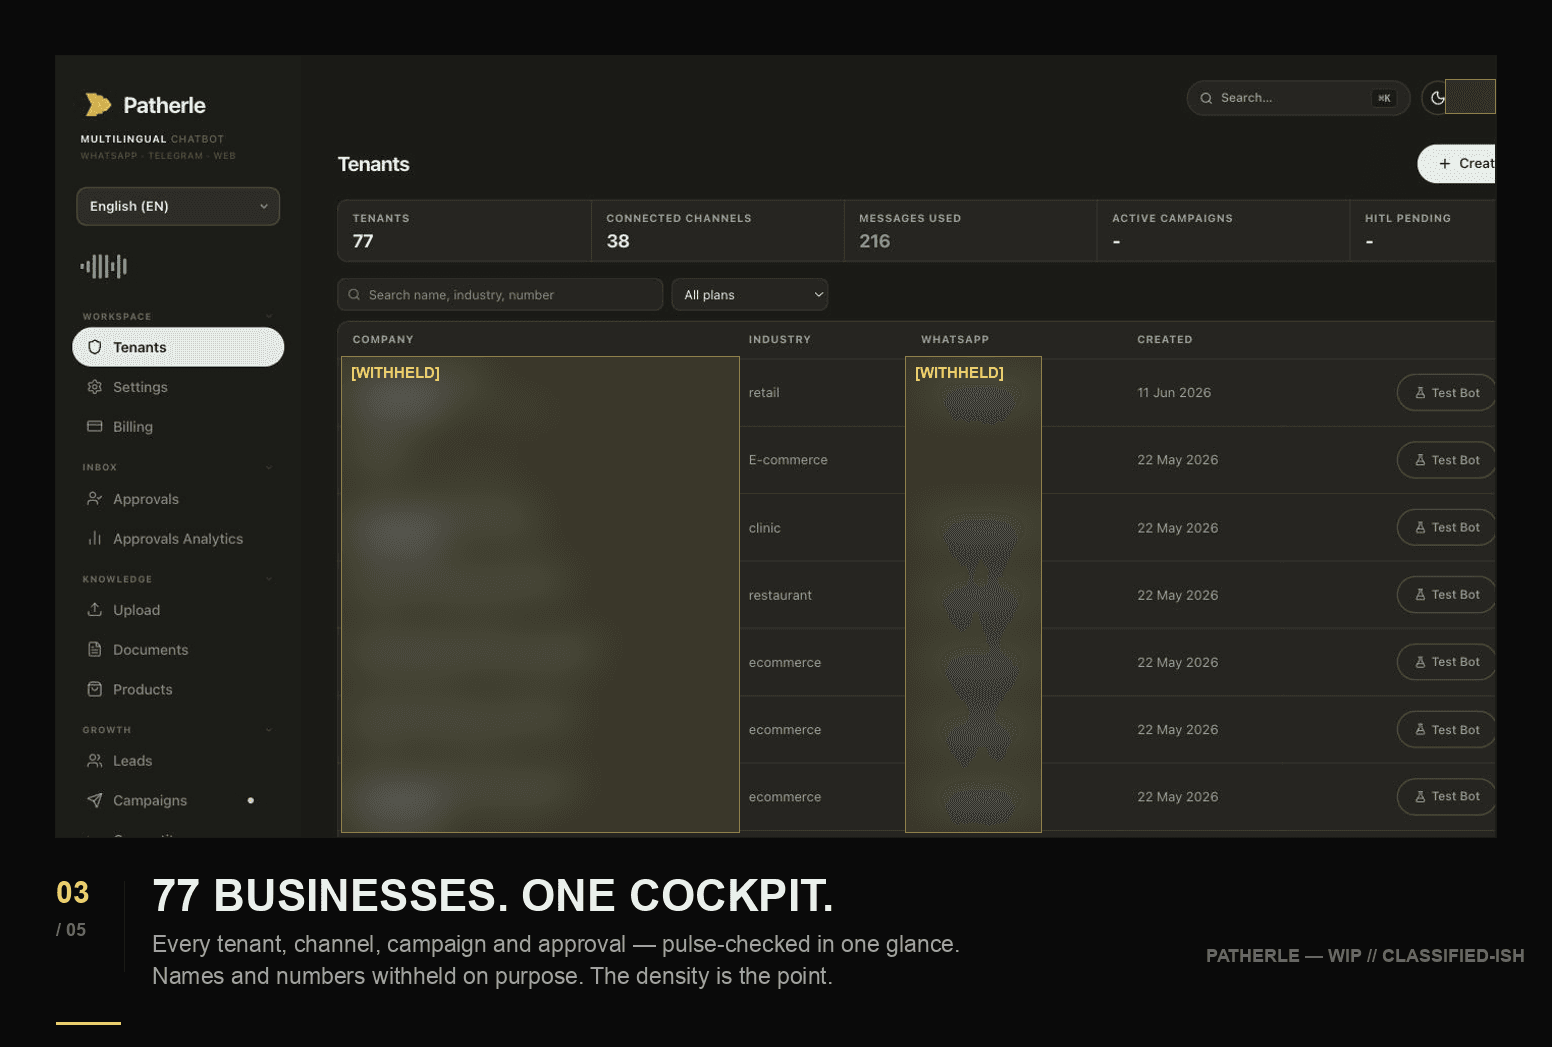
Task: Open the All plans filter dropdown
Action: [x=750, y=295]
